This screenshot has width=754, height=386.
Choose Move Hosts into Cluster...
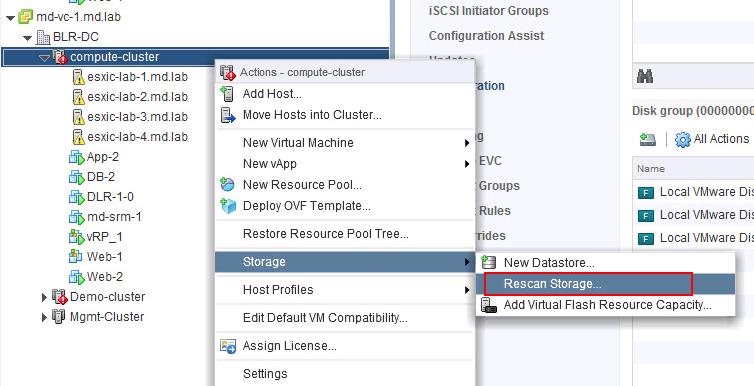(344, 115)
